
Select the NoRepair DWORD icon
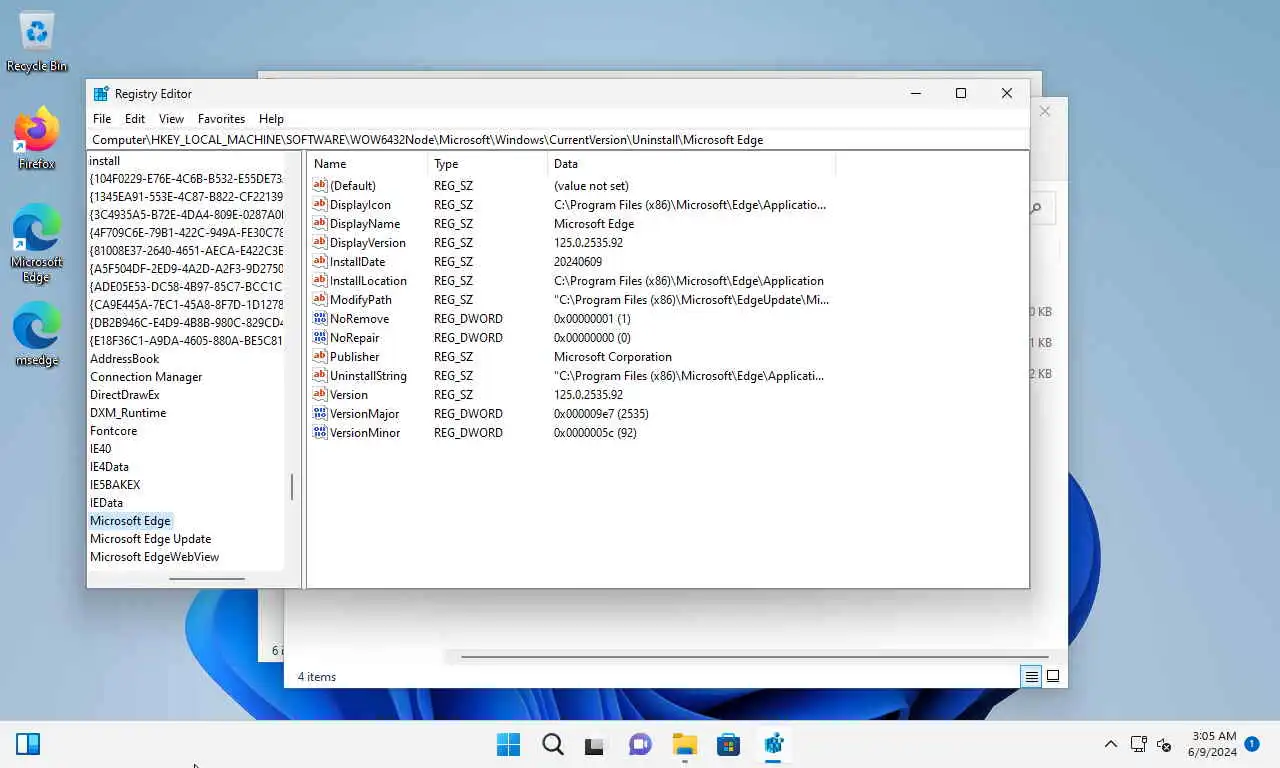[x=320, y=338]
